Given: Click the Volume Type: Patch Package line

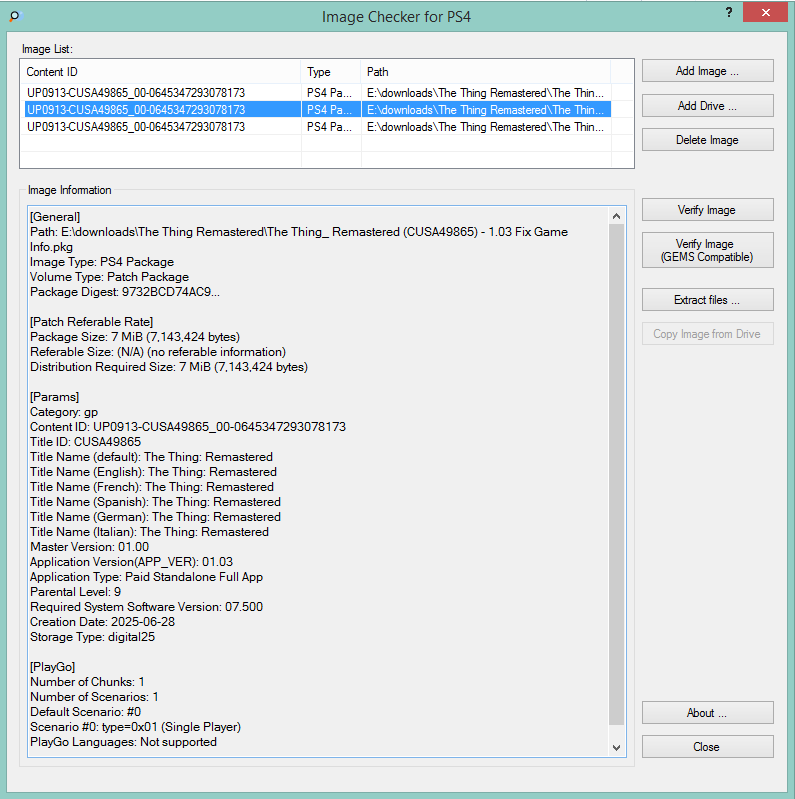Looking at the screenshot, I should click(x=110, y=277).
